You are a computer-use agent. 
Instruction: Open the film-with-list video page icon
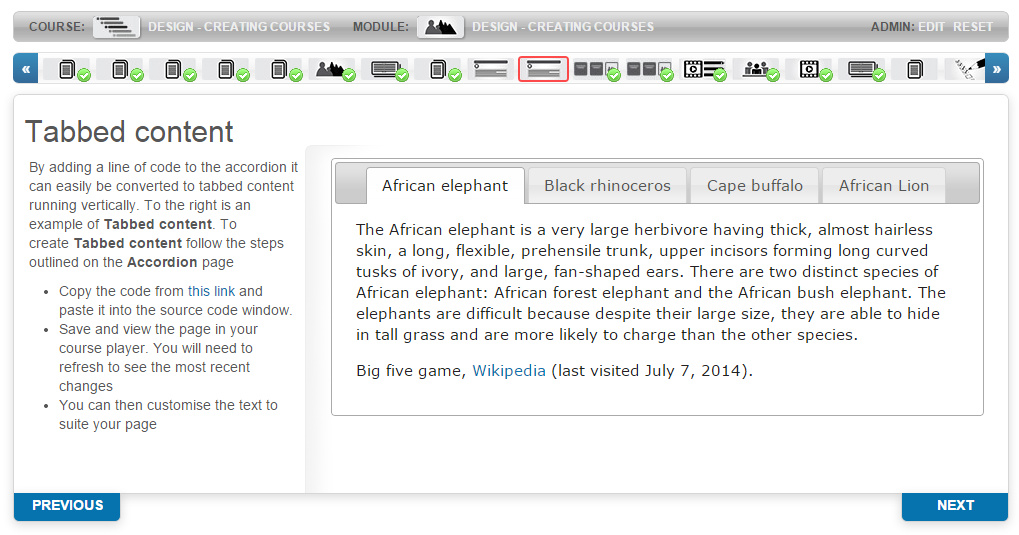(702, 69)
